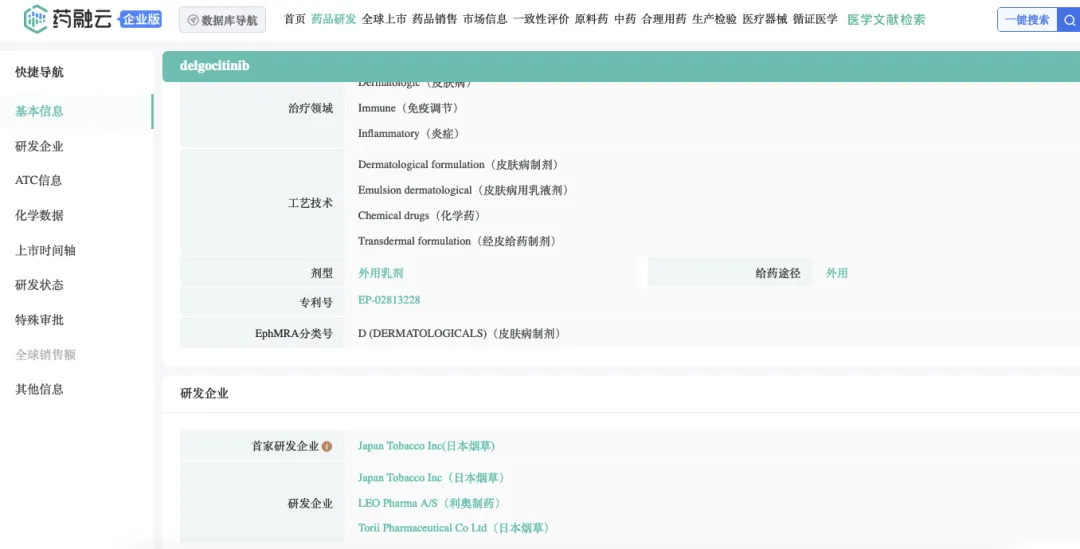Navigate to ATC信息 section

coord(38,181)
